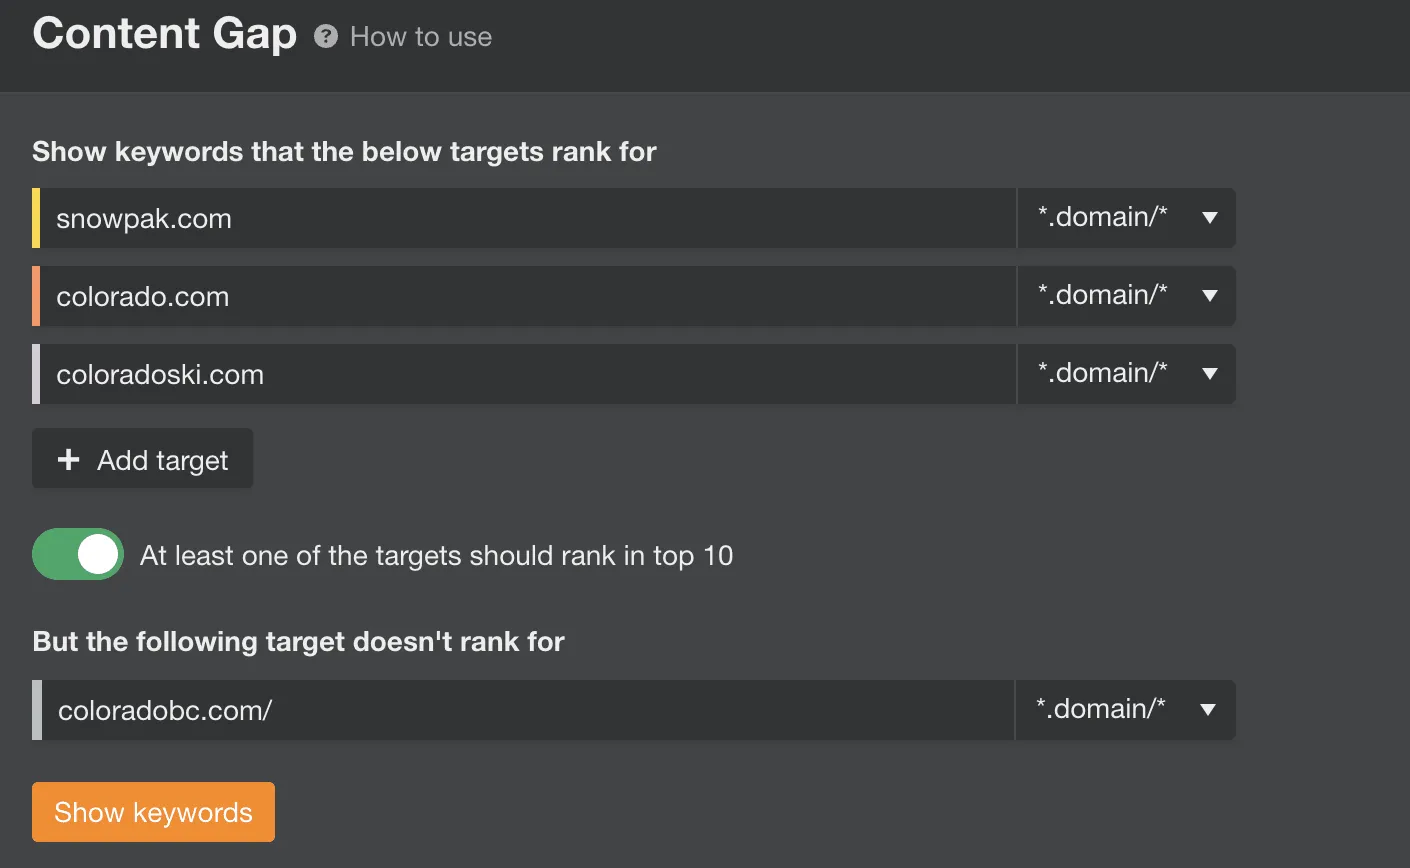
Task: Open the How to use link
Action: click(420, 37)
